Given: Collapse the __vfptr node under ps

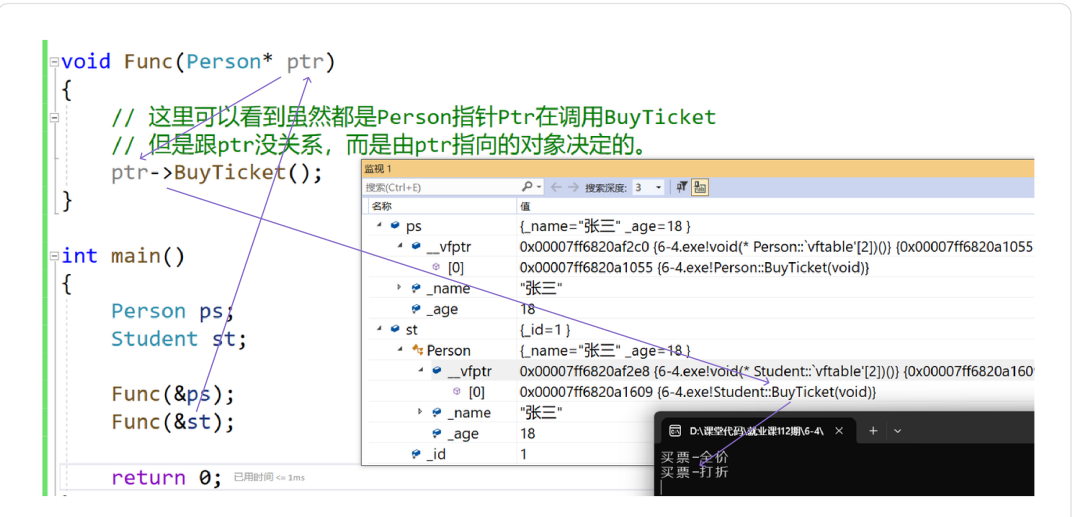Looking at the screenshot, I should [400, 246].
